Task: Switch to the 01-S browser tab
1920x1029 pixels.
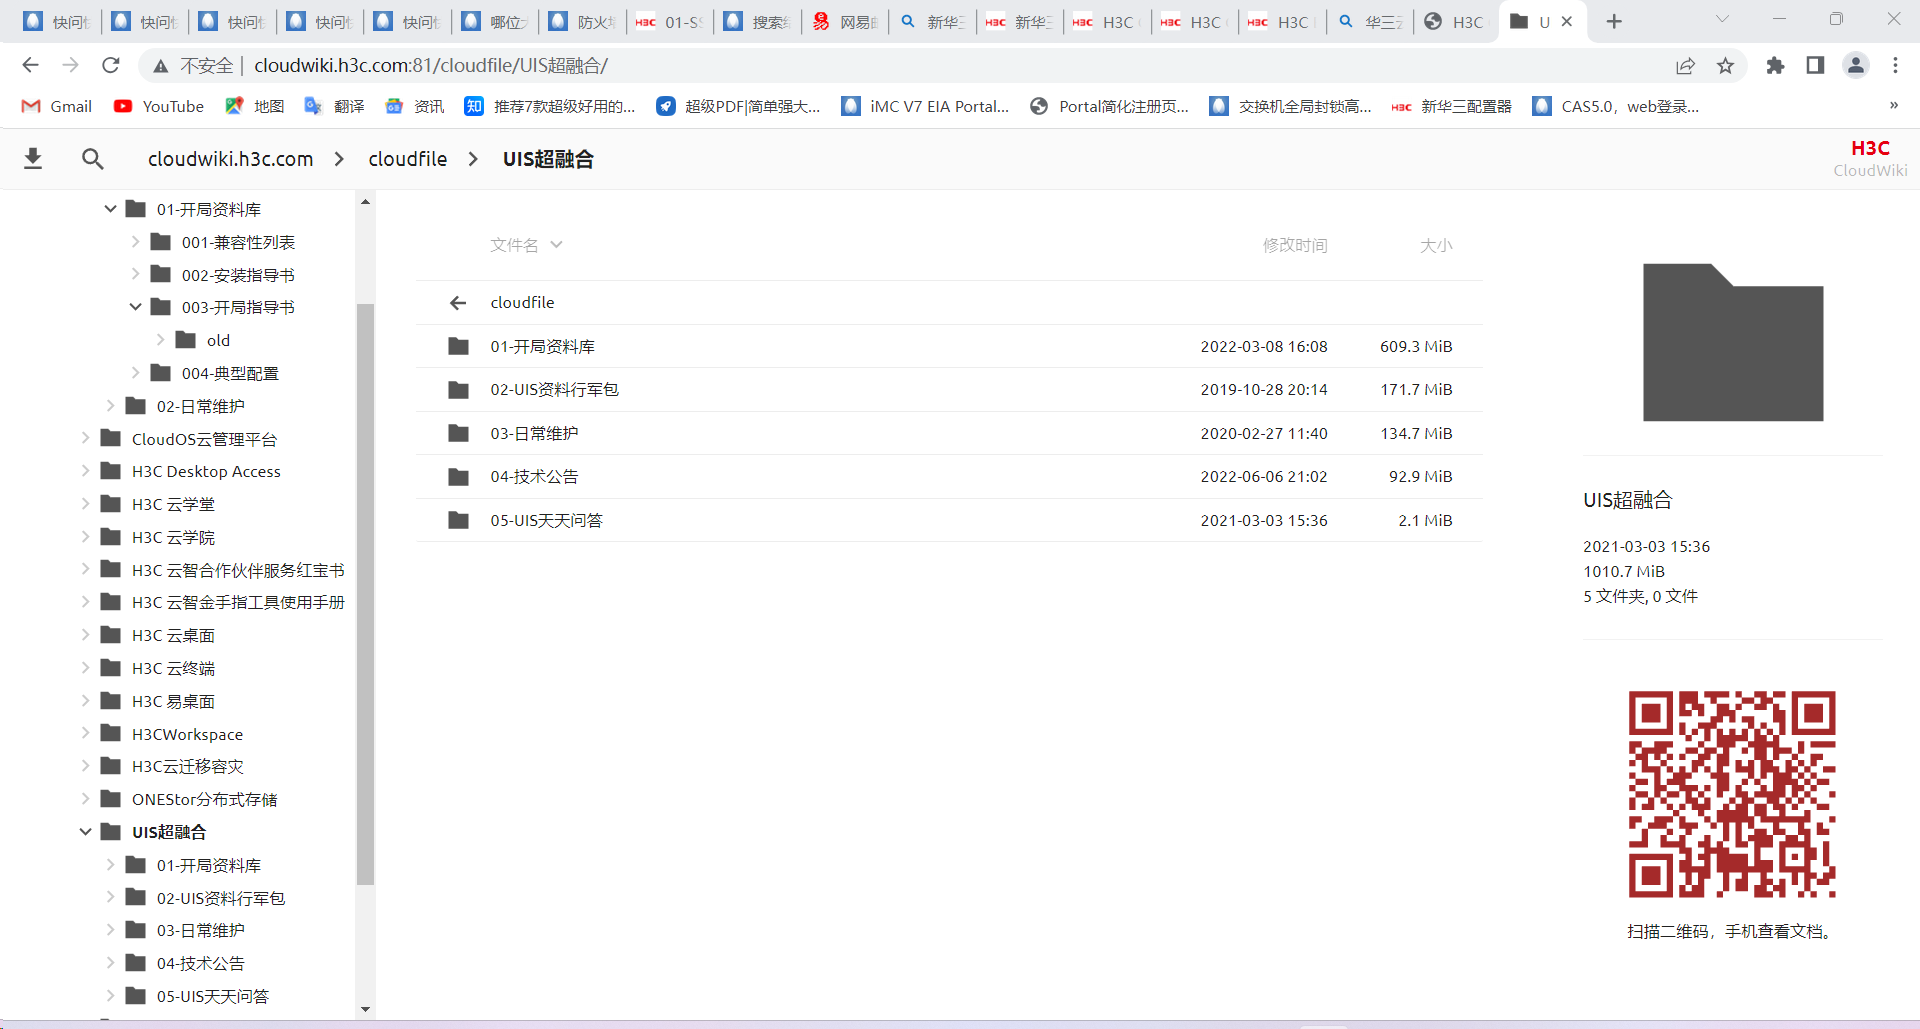Action: tap(670, 21)
